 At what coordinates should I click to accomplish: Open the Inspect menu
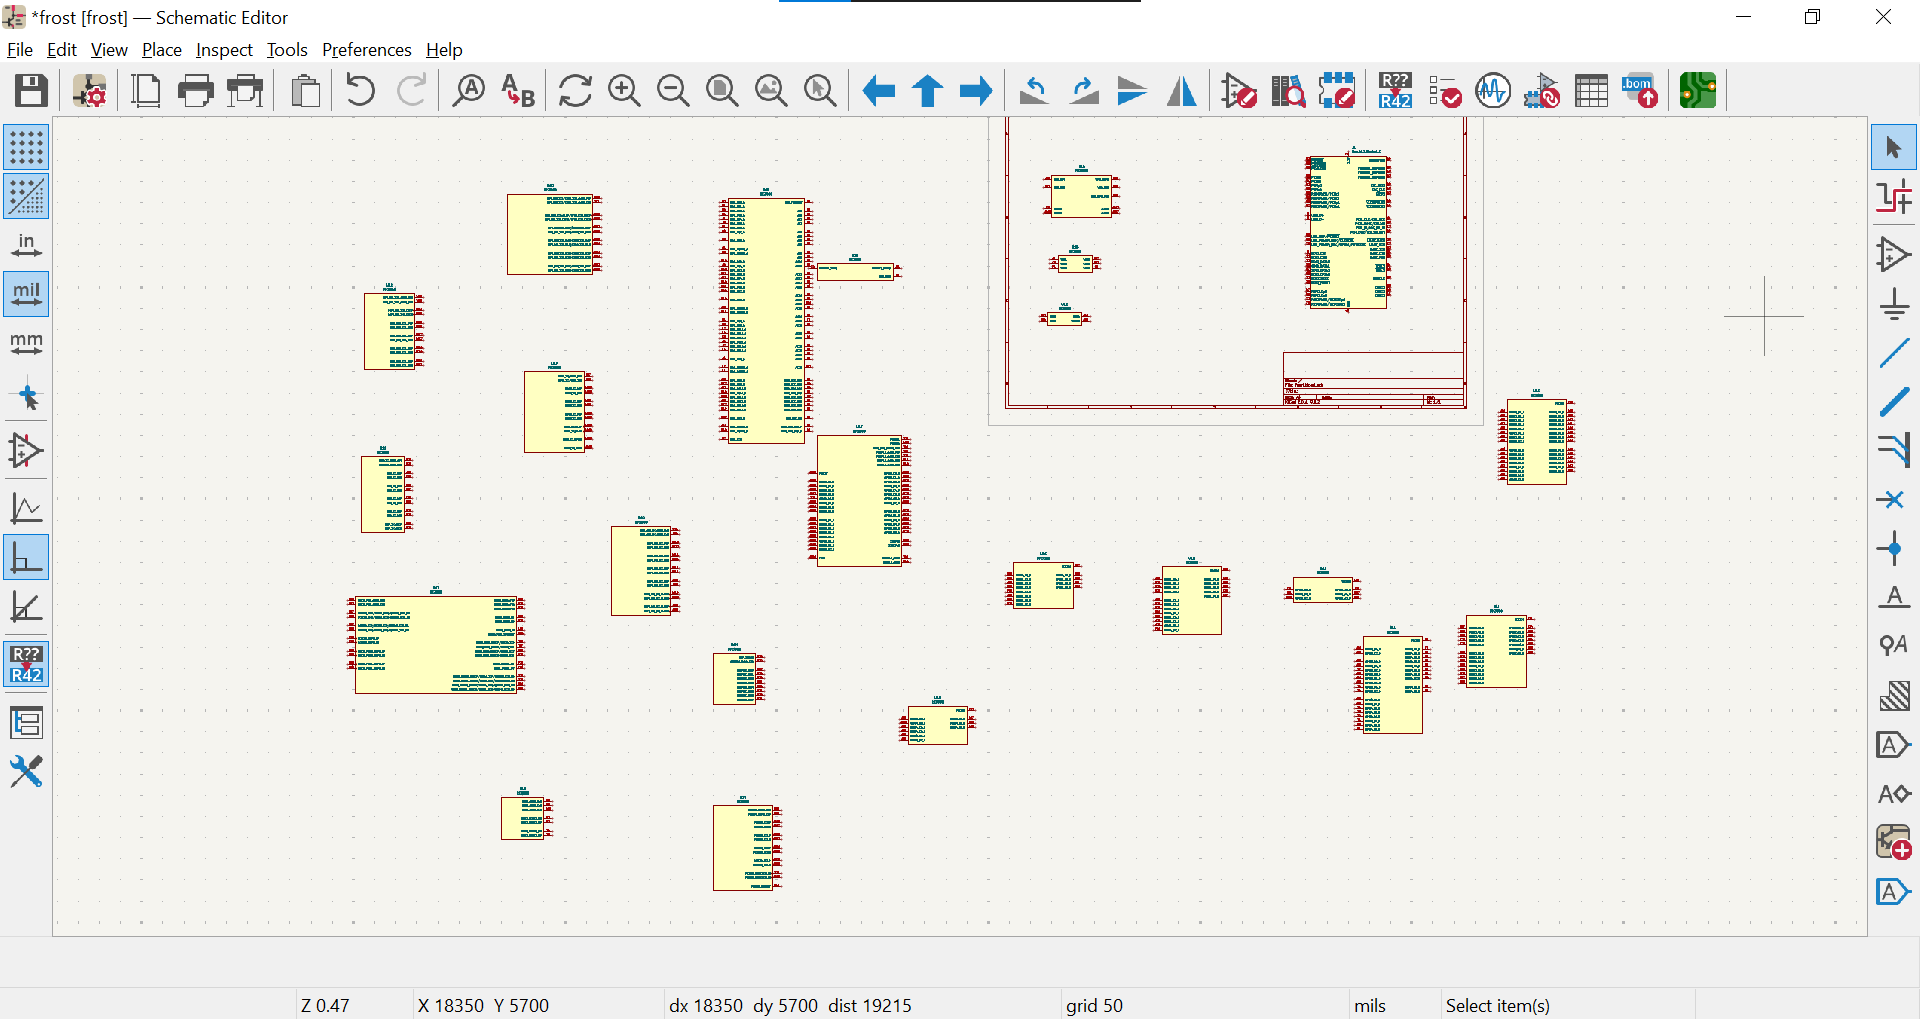(x=224, y=50)
